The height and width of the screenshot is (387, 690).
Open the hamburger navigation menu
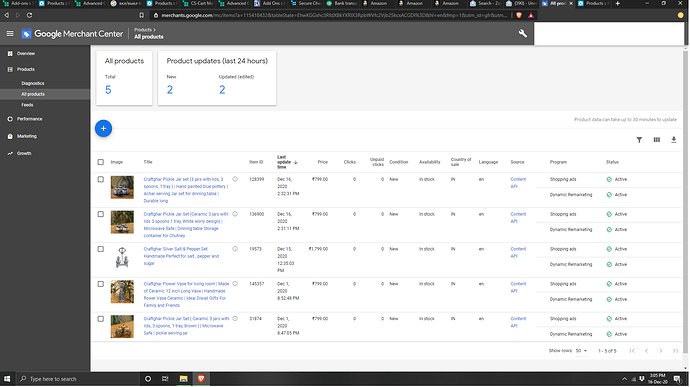point(10,33)
